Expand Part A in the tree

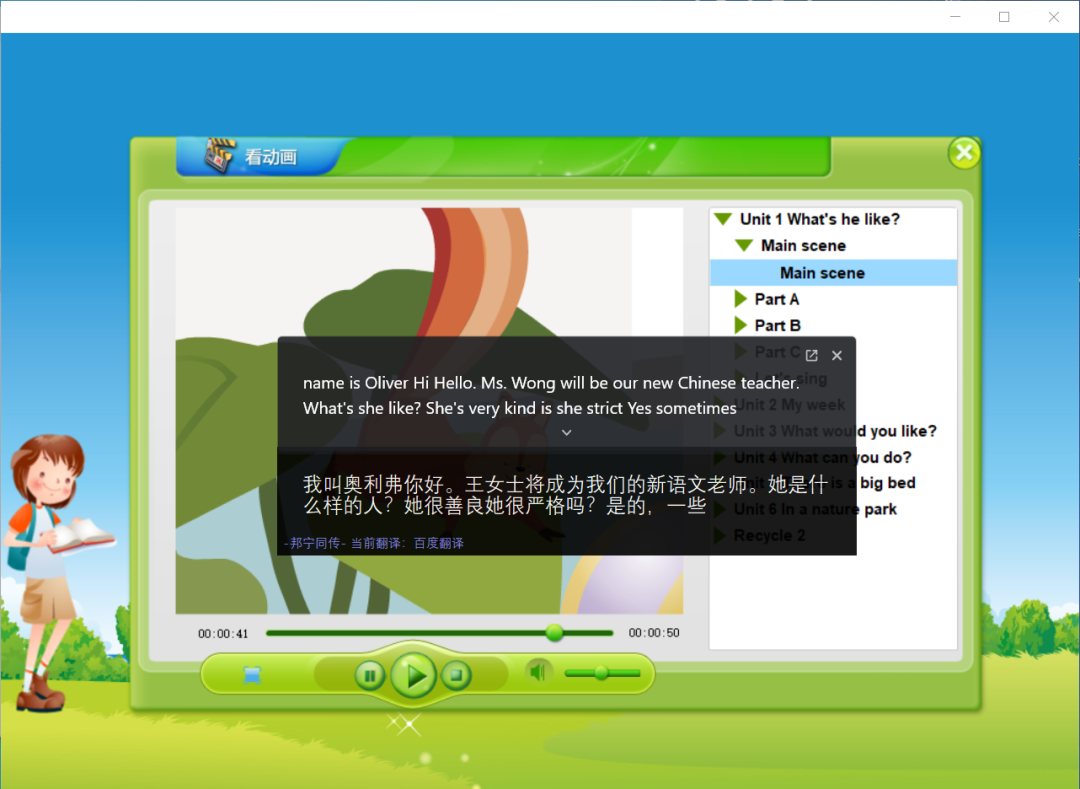[x=740, y=299]
